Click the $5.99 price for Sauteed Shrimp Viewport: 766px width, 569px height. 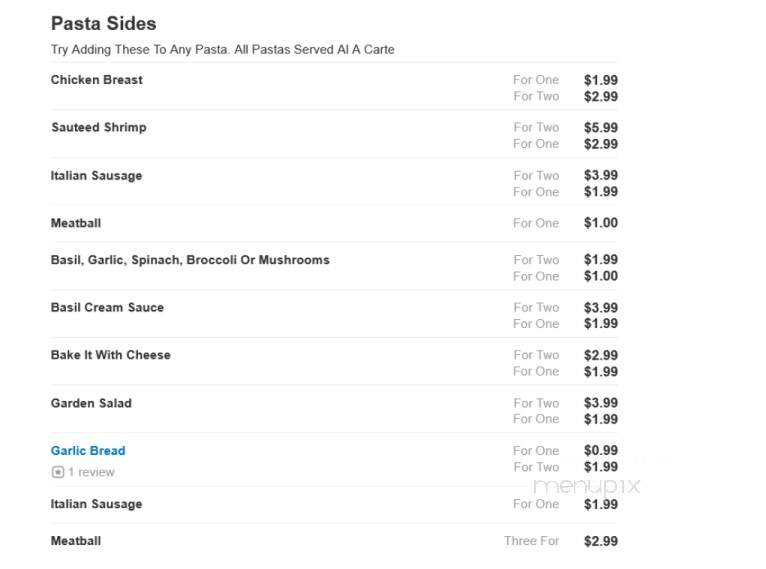(x=601, y=127)
